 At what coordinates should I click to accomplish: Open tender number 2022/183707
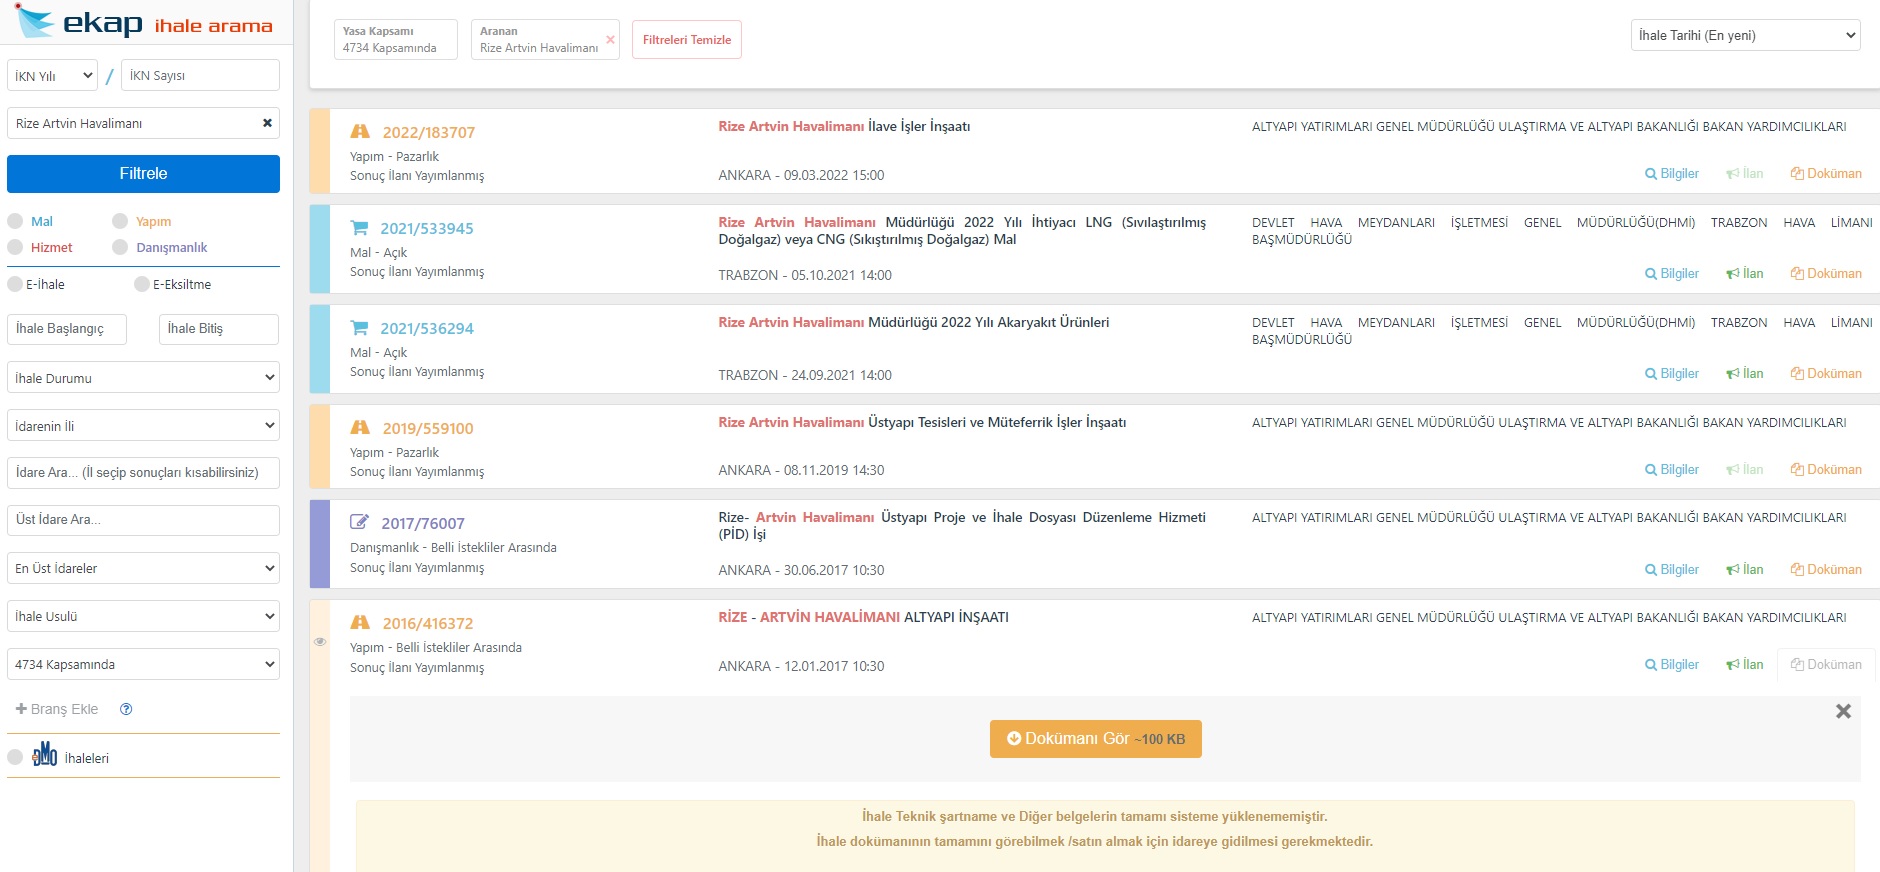[x=429, y=132]
